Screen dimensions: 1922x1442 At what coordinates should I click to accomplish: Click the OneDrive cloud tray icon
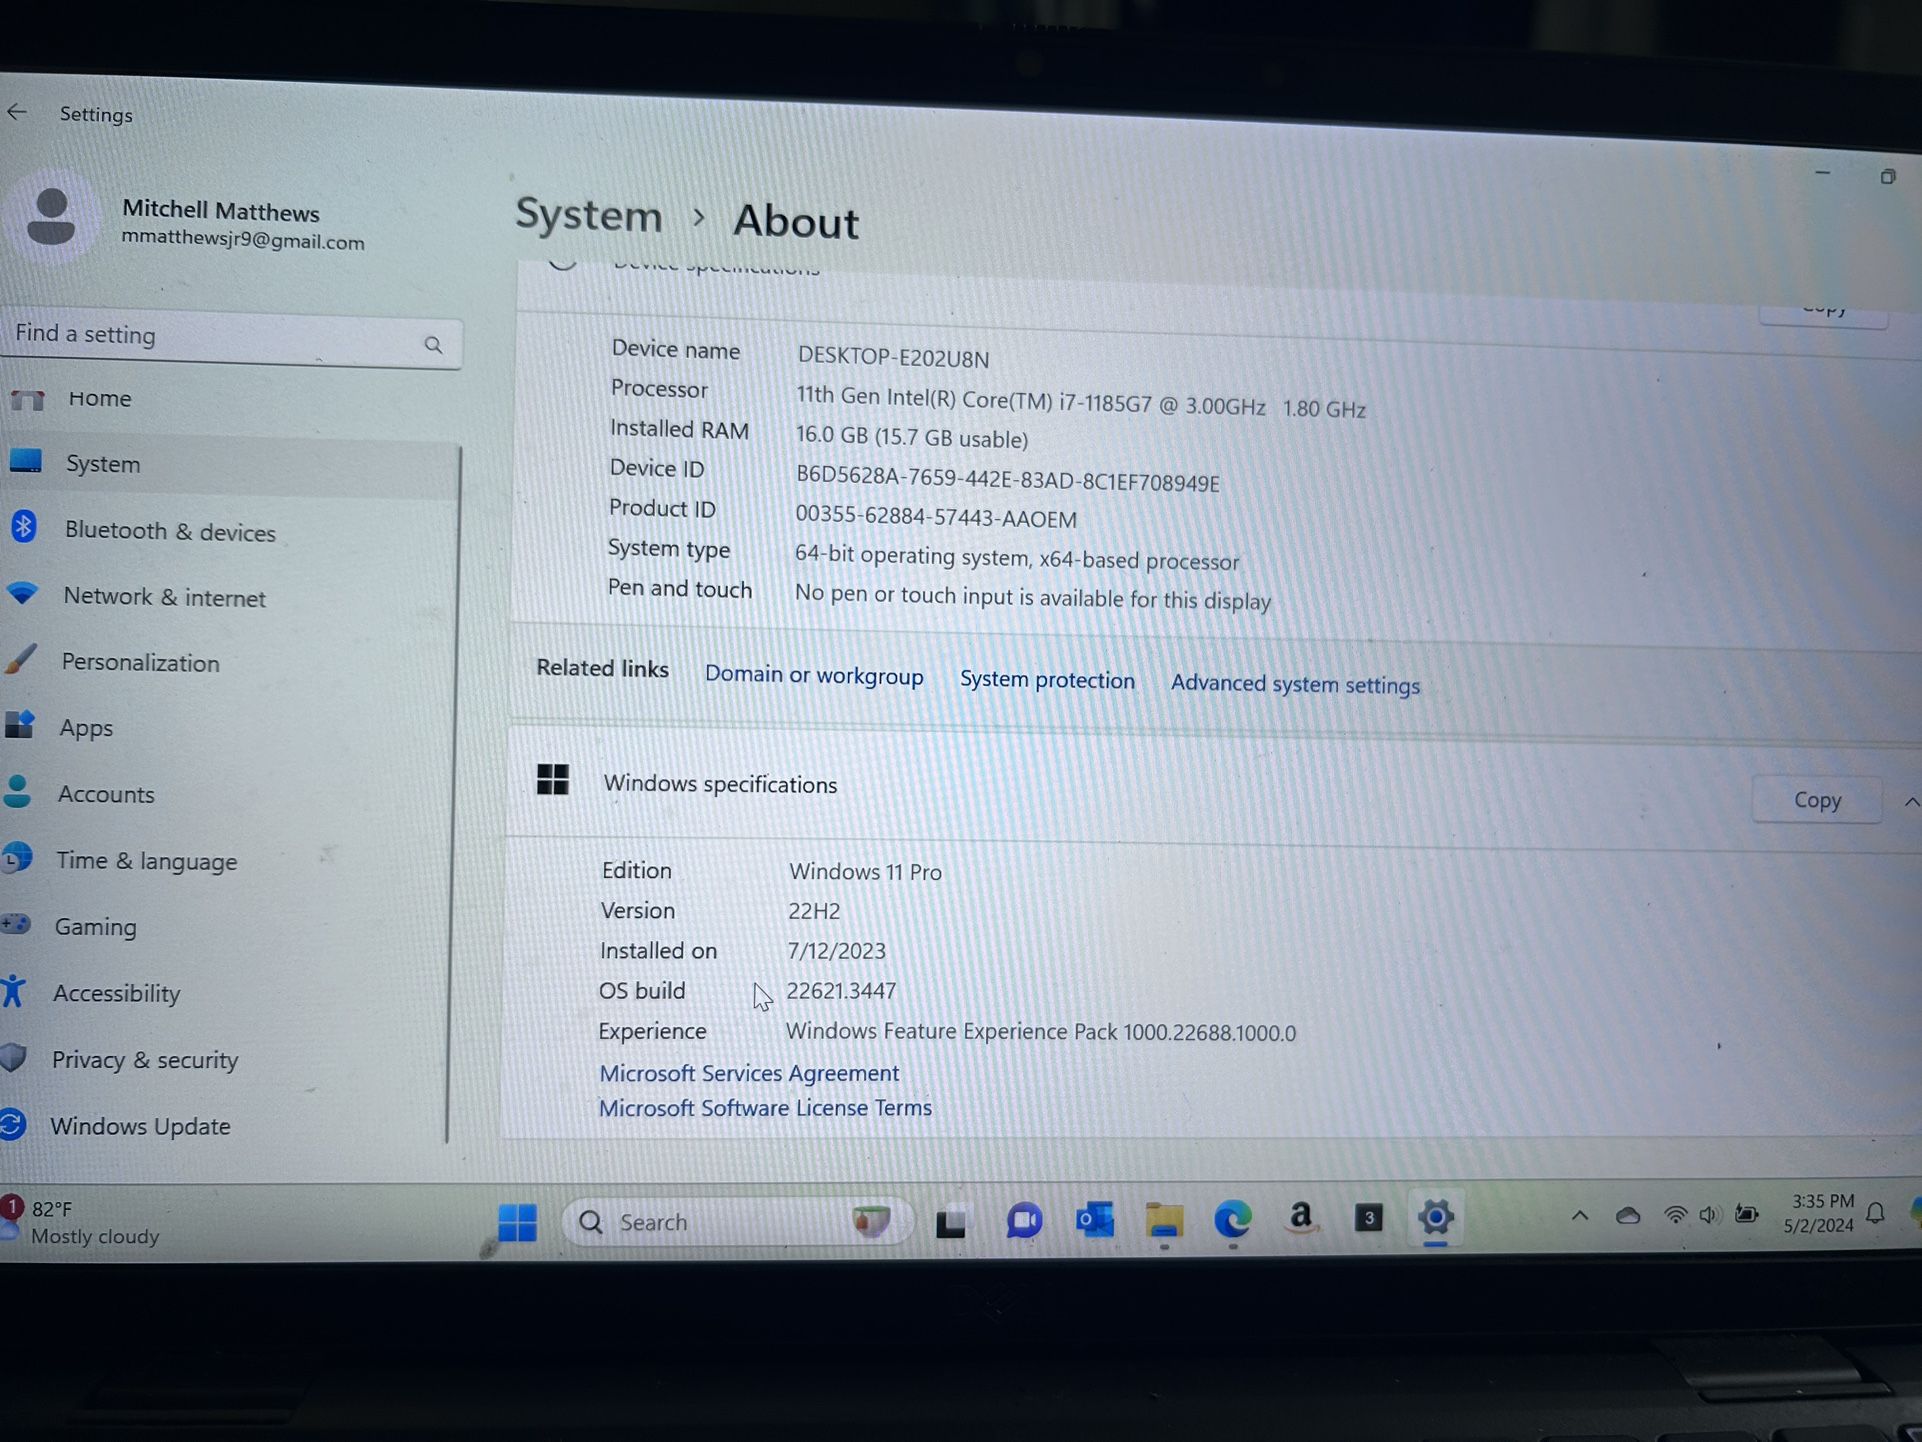[1628, 1216]
